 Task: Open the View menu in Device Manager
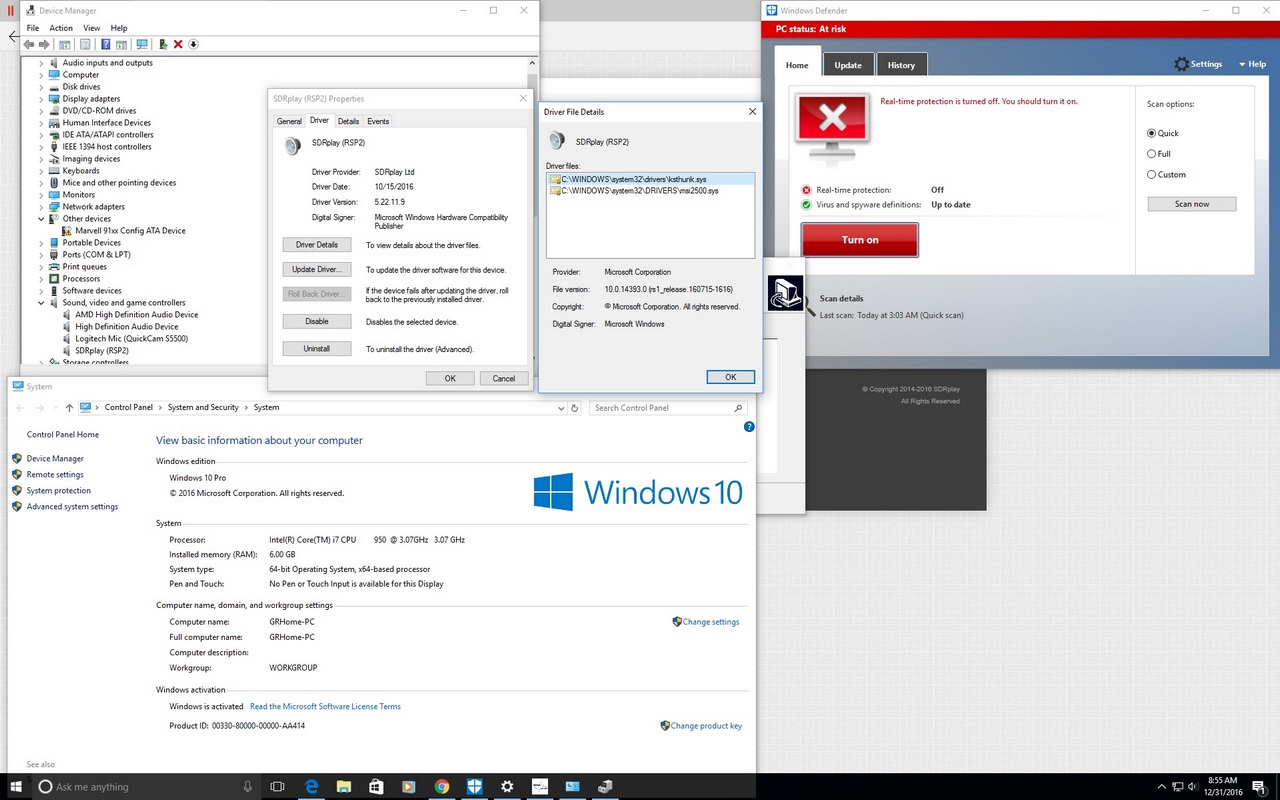click(x=92, y=28)
